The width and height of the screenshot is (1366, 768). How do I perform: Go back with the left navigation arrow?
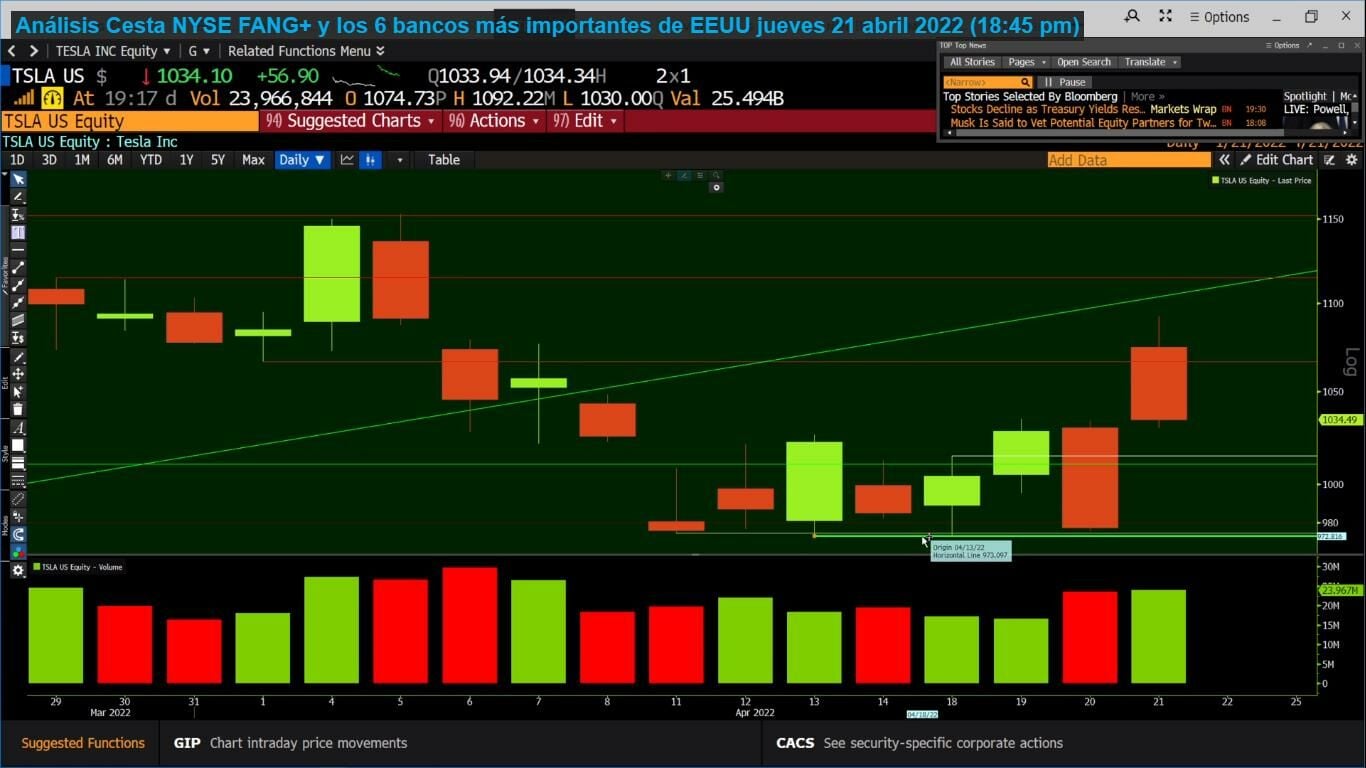pyautogui.click(x=11, y=51)
